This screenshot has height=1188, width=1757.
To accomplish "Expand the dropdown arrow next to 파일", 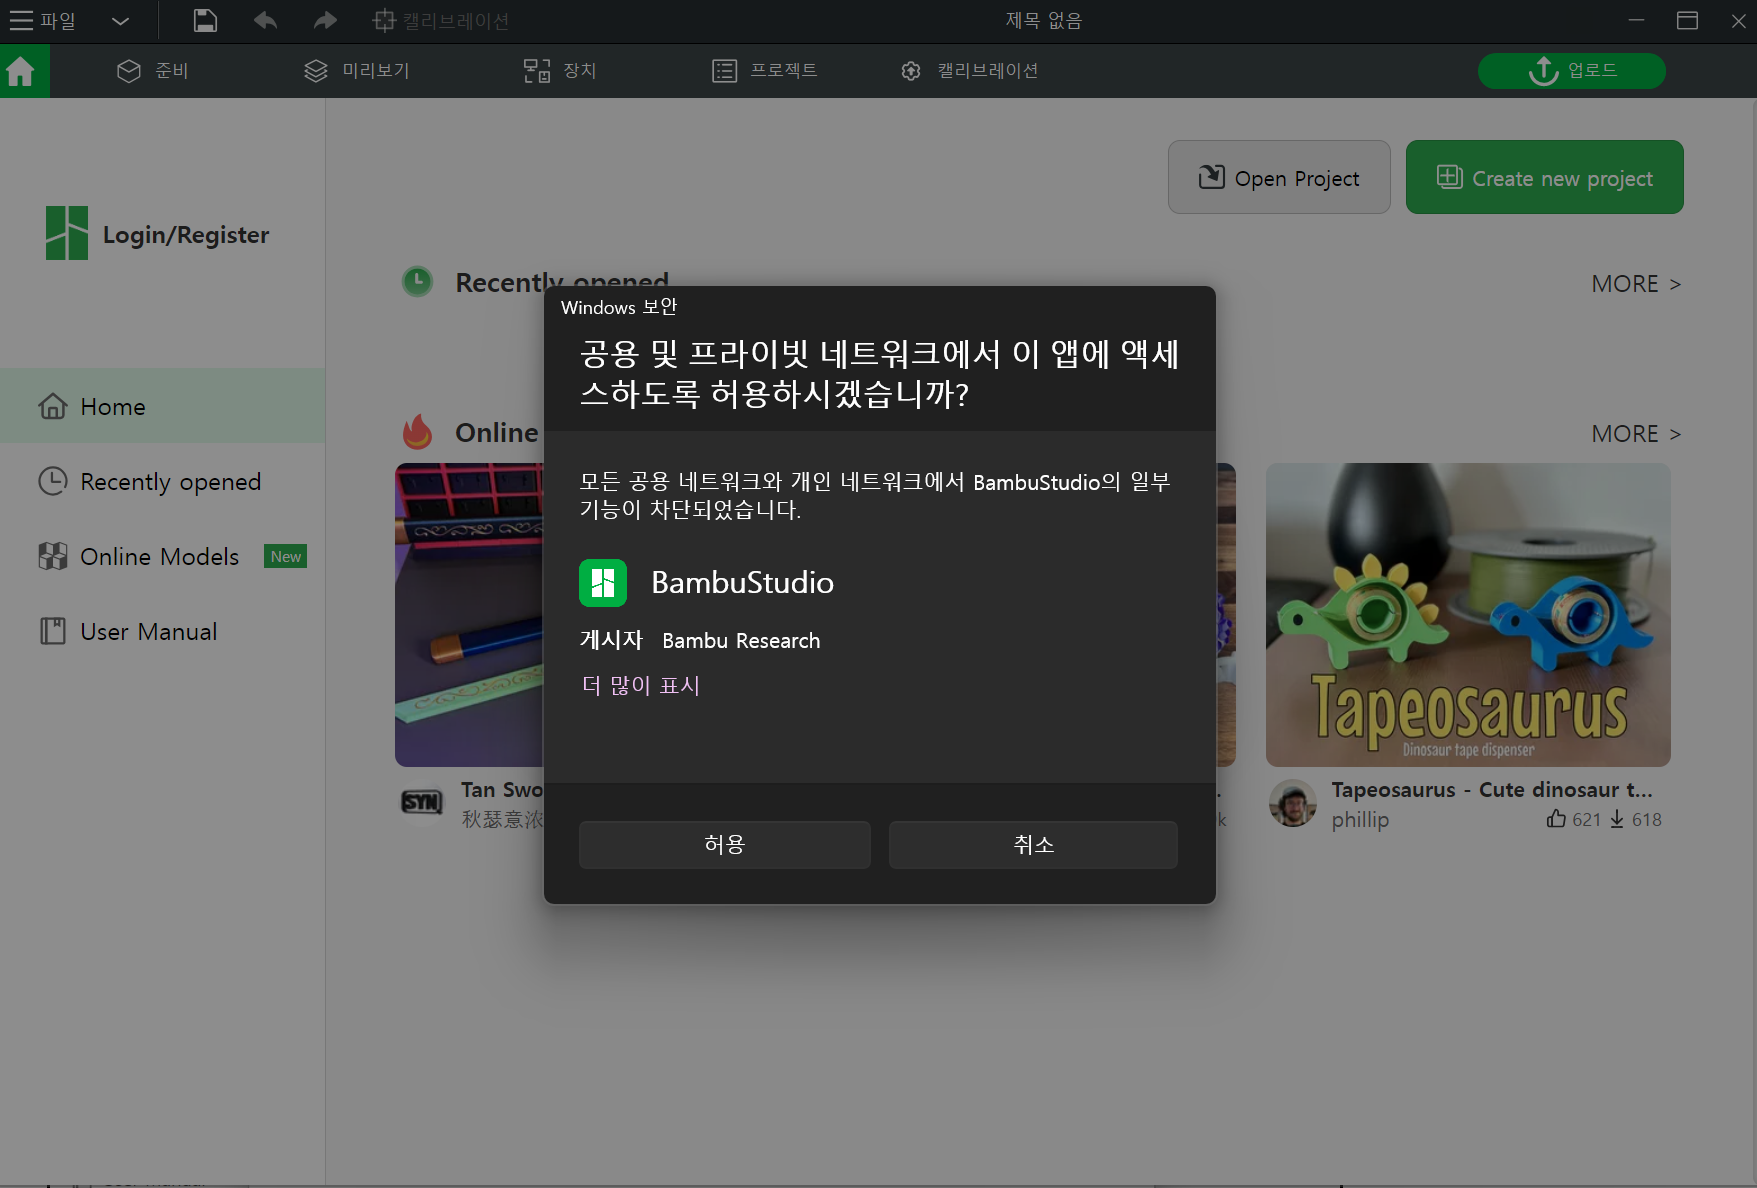I will [120, 21].
